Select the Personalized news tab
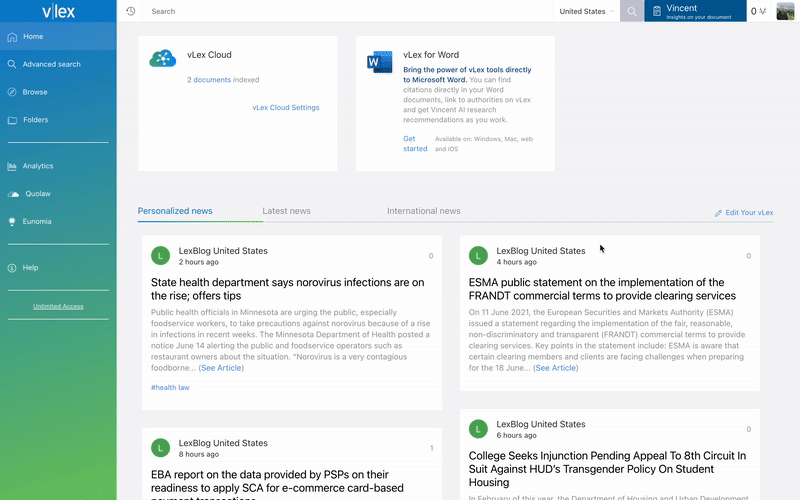Screen dimensions: 800x500 175,211
